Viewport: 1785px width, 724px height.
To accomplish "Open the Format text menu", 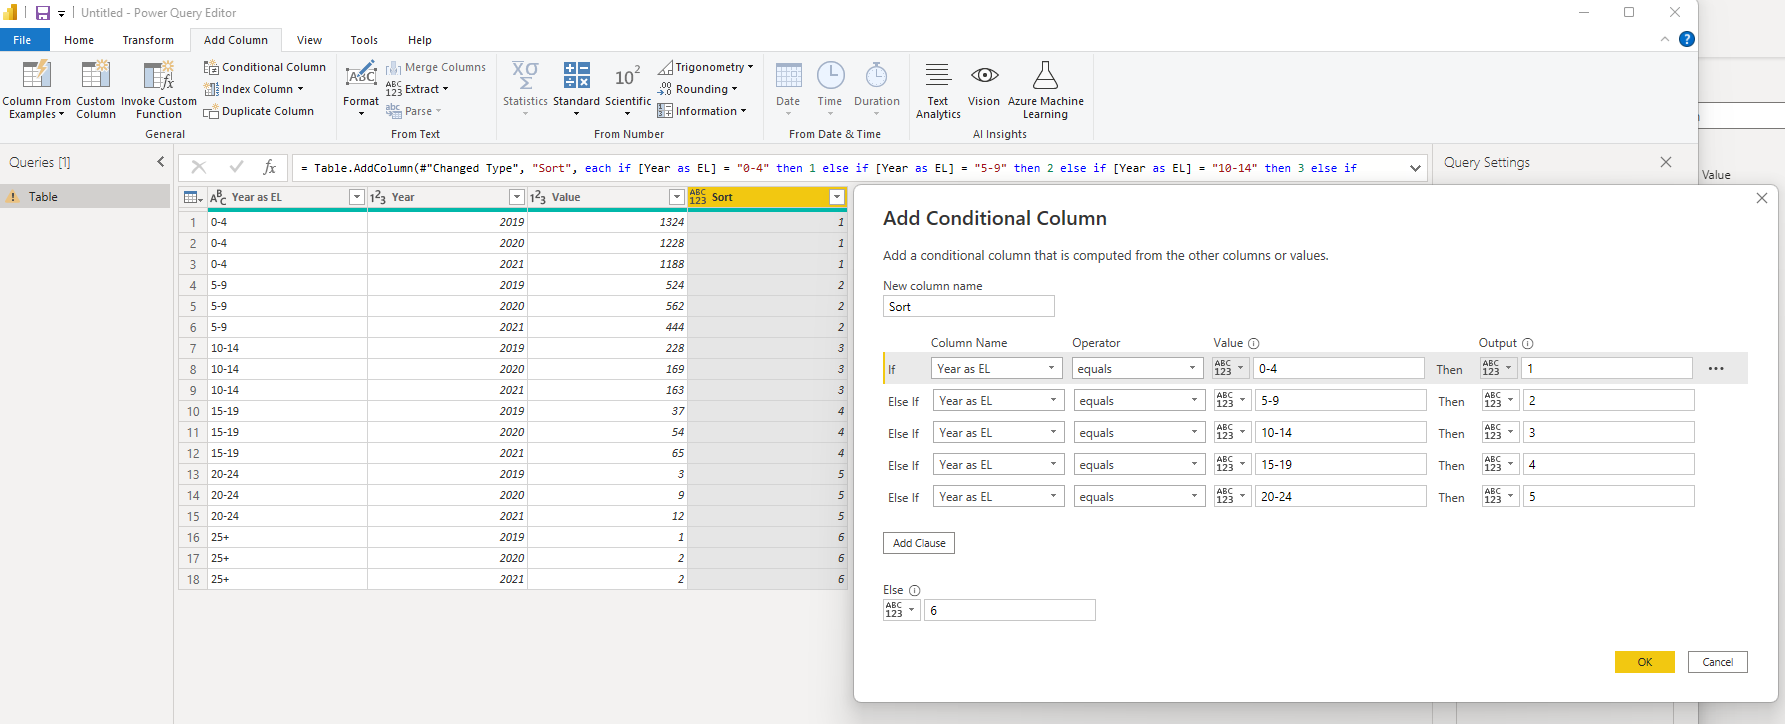I will point(361,89).
